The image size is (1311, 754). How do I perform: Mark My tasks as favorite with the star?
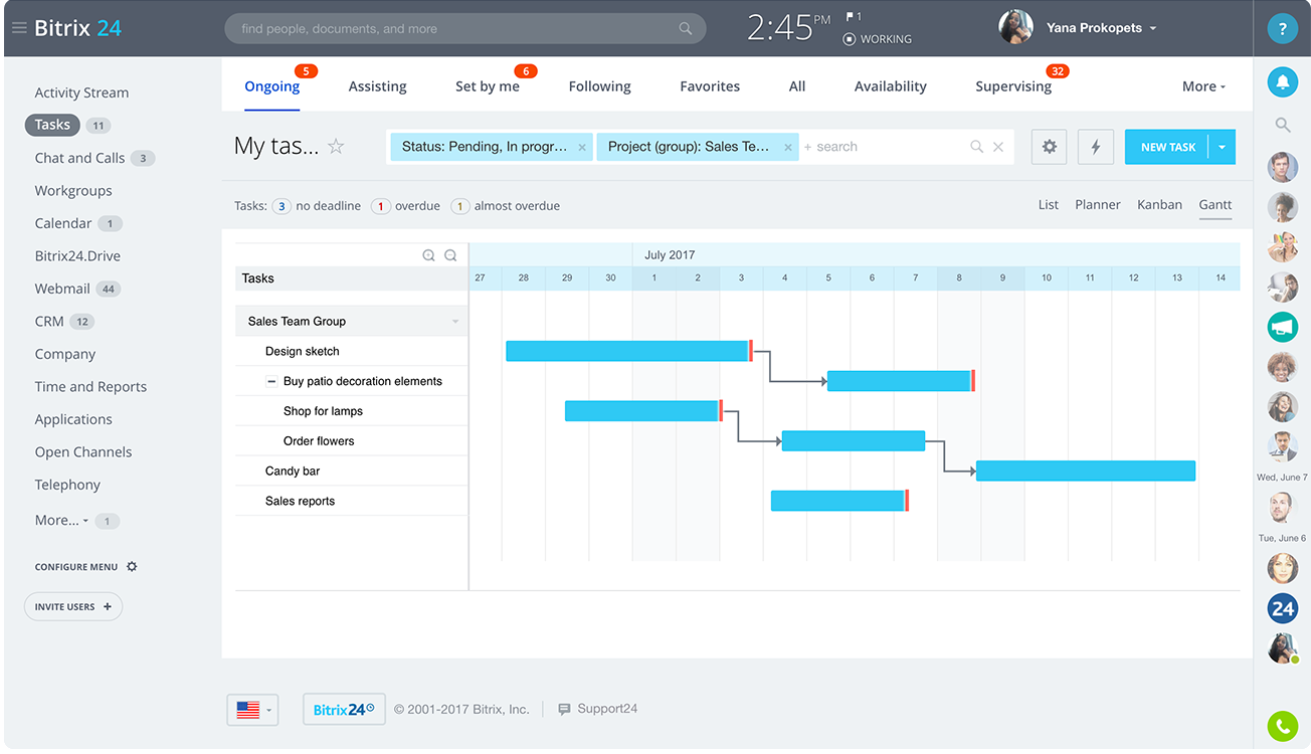336,146
